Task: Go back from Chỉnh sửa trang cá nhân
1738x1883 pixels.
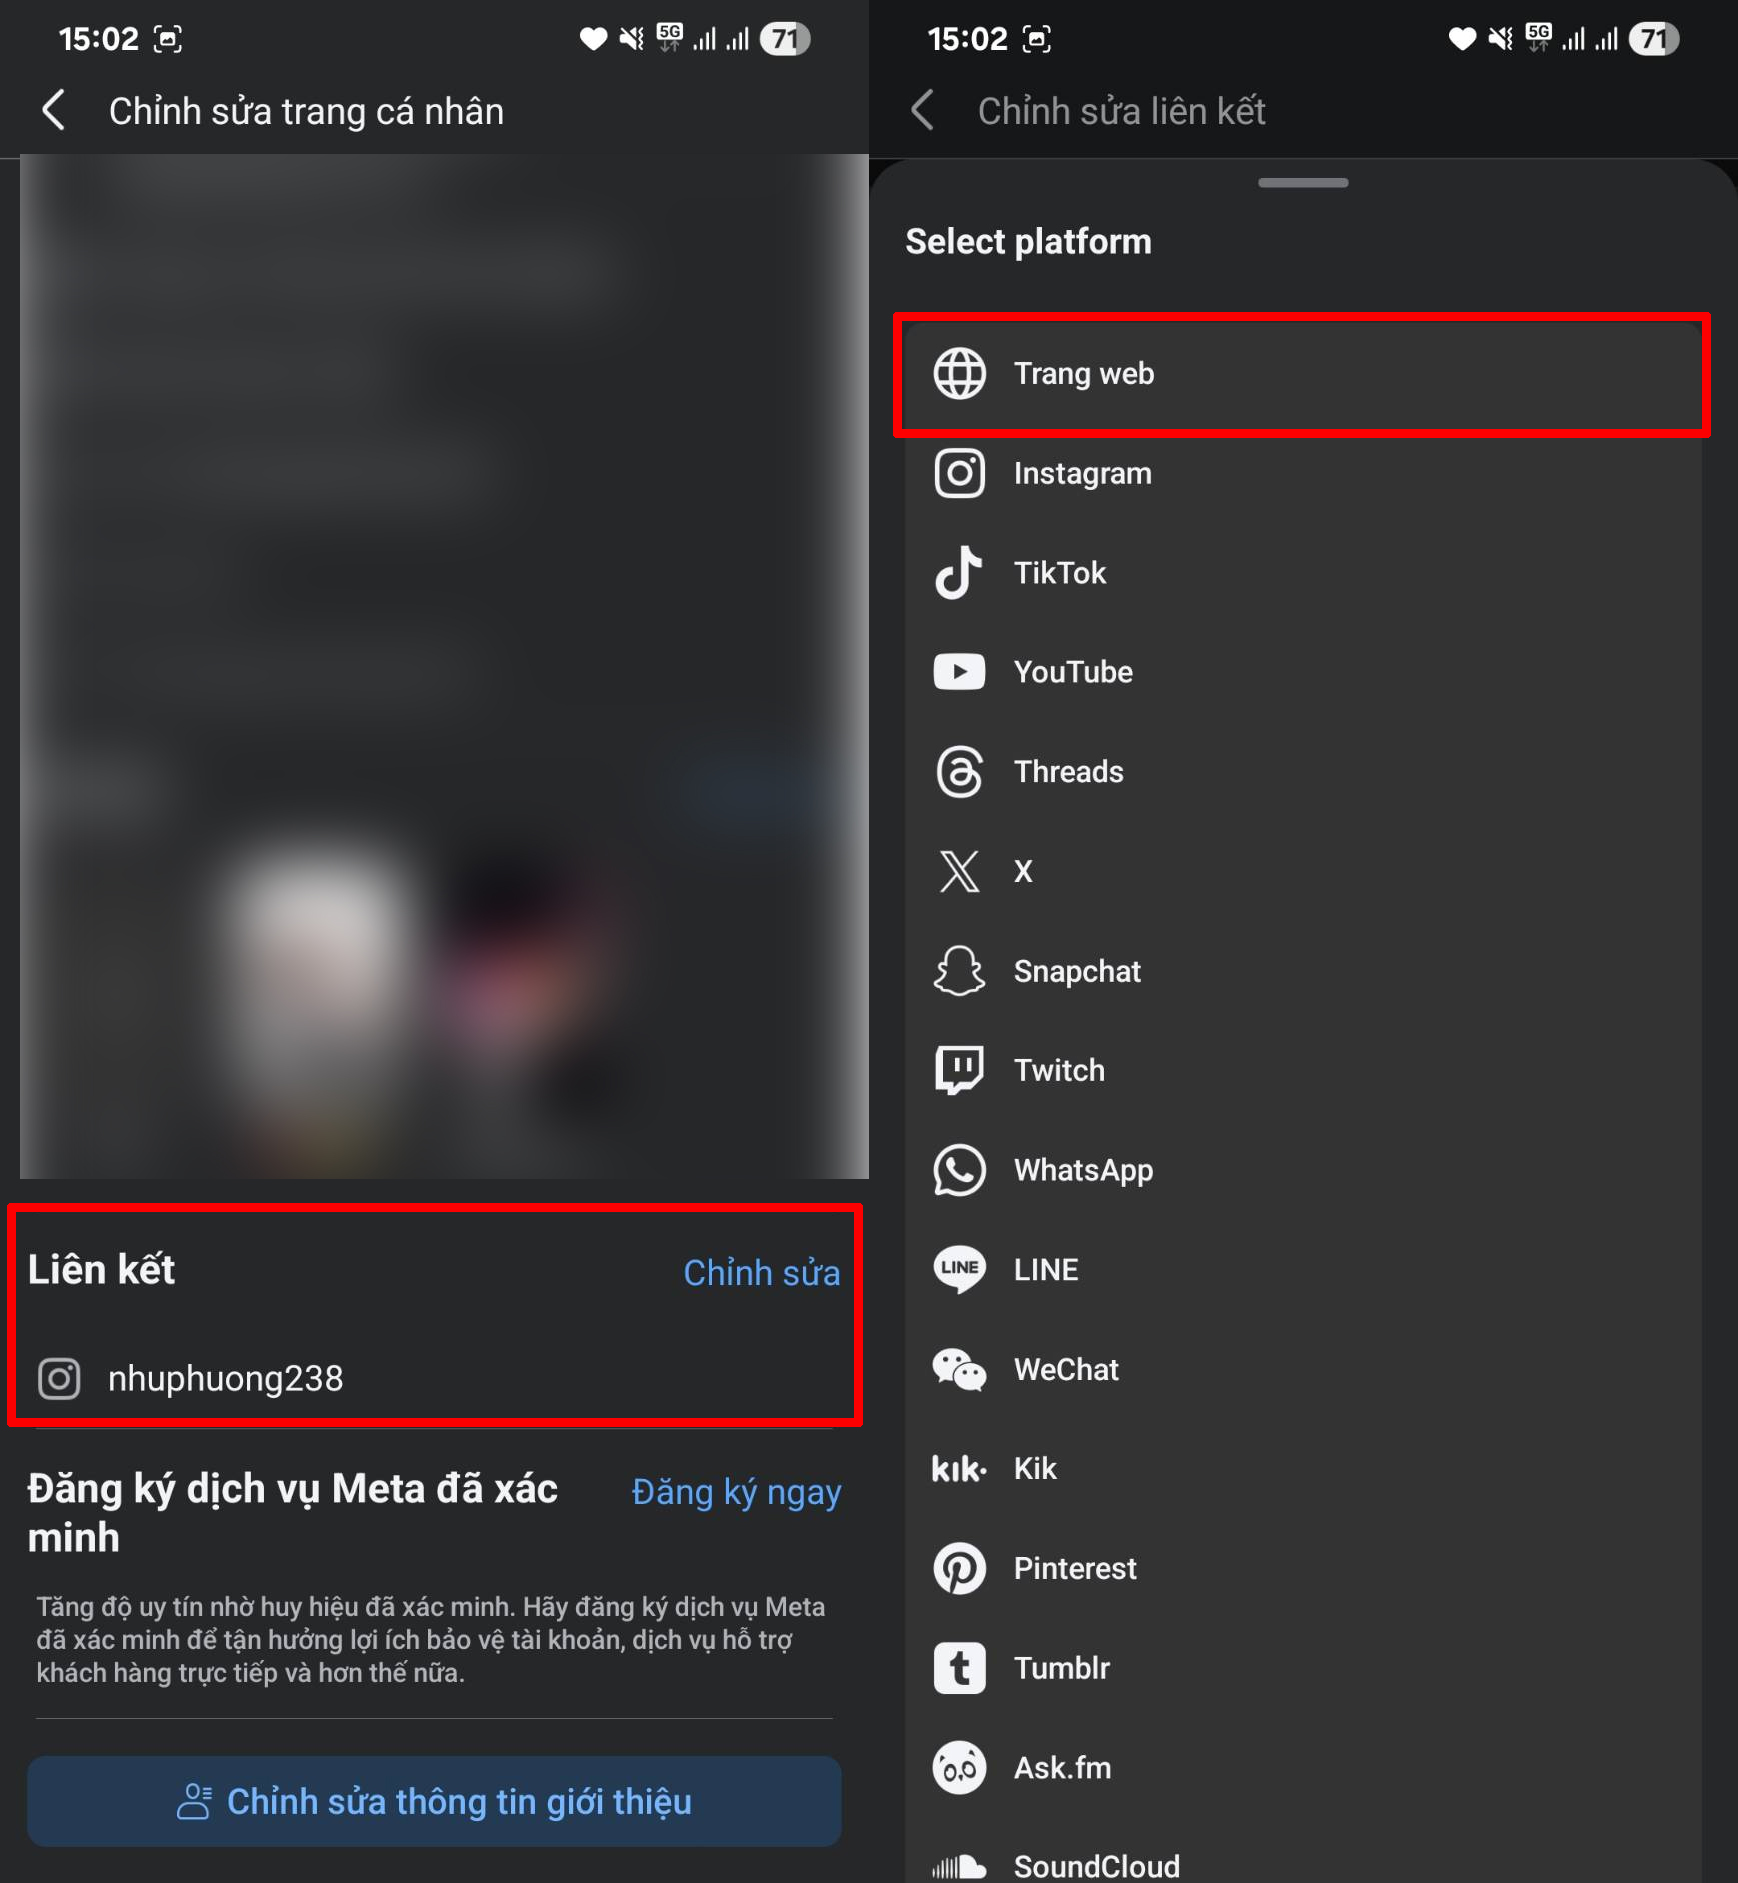Action: click(55, 110)
